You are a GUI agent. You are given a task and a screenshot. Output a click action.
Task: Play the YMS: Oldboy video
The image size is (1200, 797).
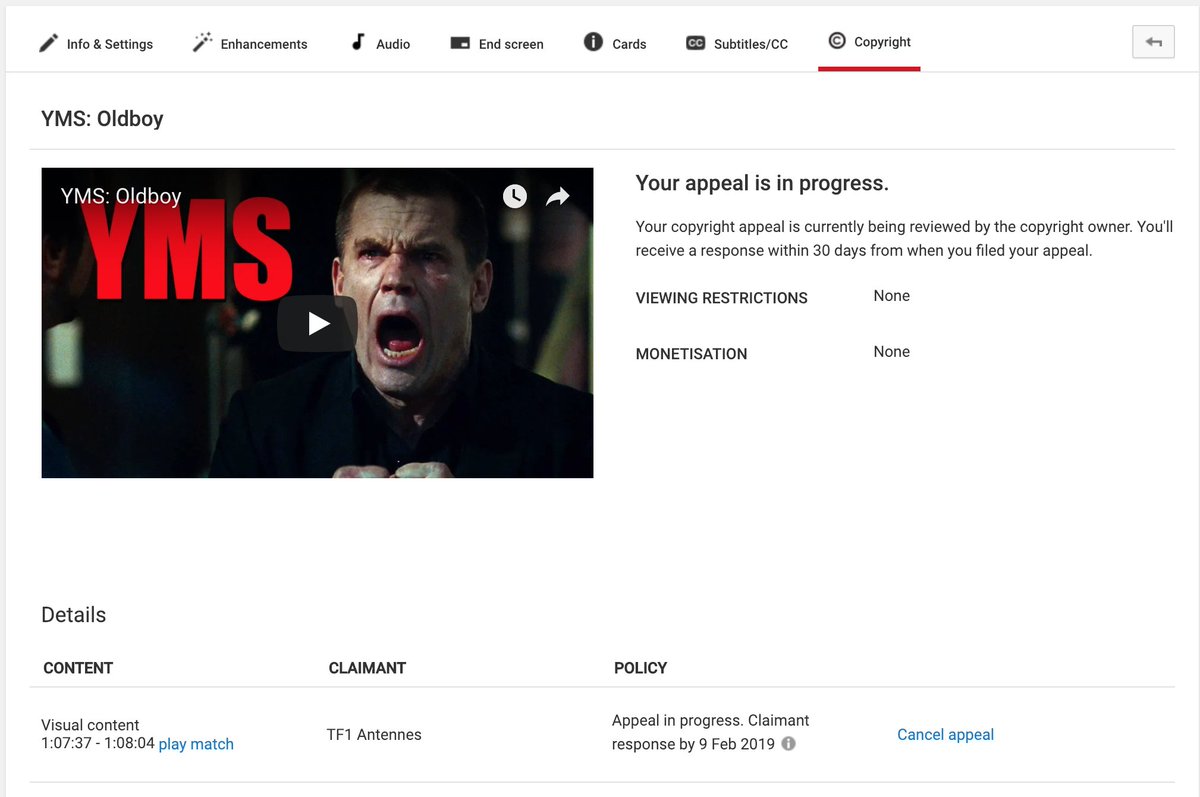tap(317, 323)
